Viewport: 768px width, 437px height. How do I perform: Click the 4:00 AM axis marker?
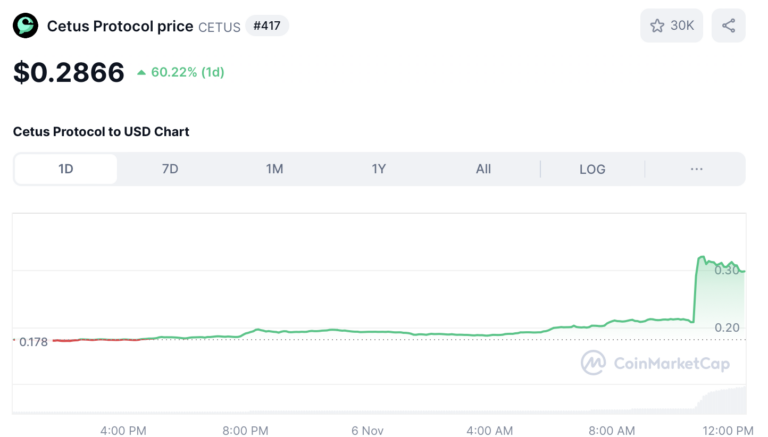(x=490, y=430)
